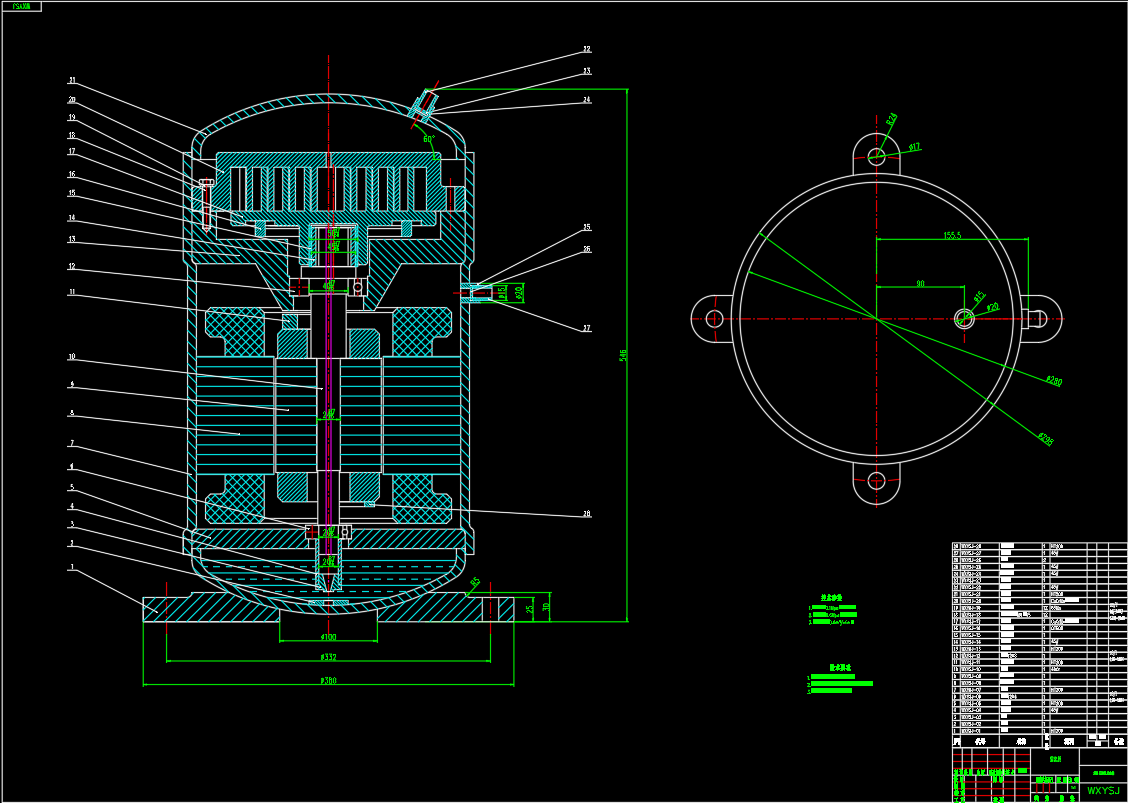Select top mounting lug hole in plan view
Image resolution: width=1128 pixels, height=803 pixels.
(x=876, y=156)
